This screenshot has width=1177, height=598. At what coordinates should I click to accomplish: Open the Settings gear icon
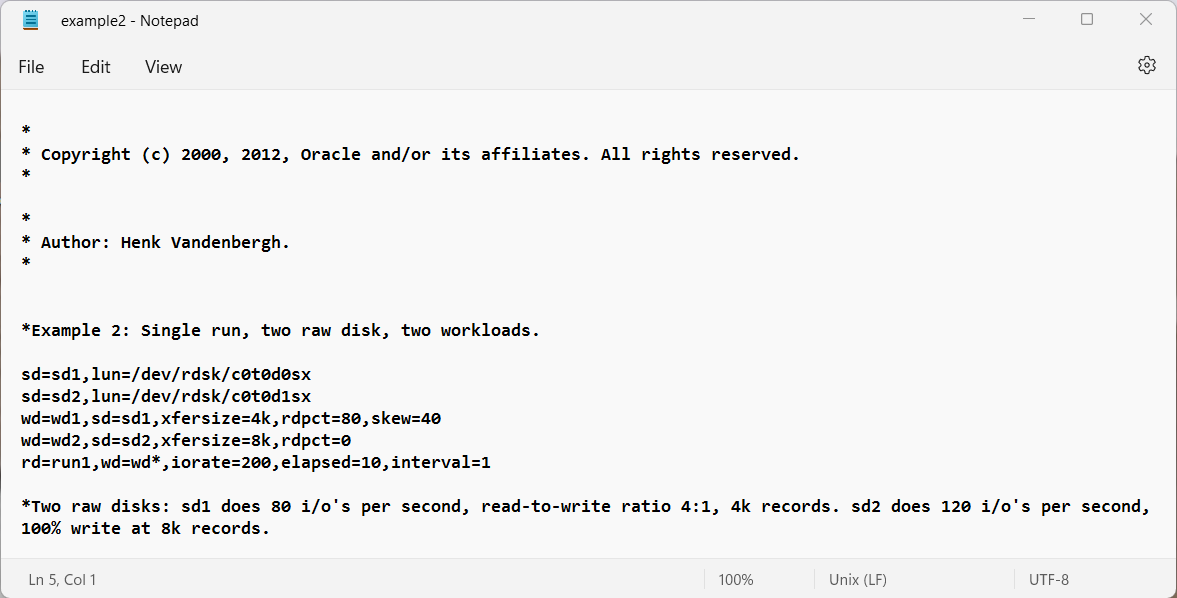pos(1146,65)
